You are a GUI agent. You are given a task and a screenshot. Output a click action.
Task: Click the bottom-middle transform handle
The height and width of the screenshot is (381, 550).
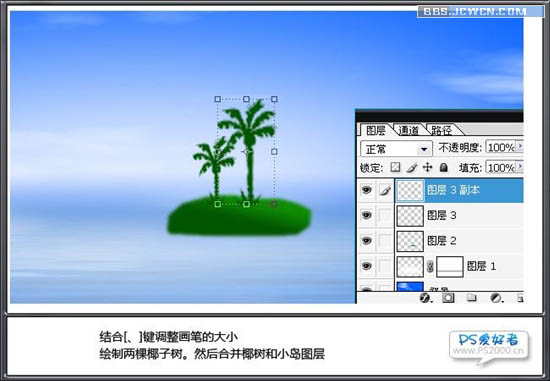click(246, 204)
